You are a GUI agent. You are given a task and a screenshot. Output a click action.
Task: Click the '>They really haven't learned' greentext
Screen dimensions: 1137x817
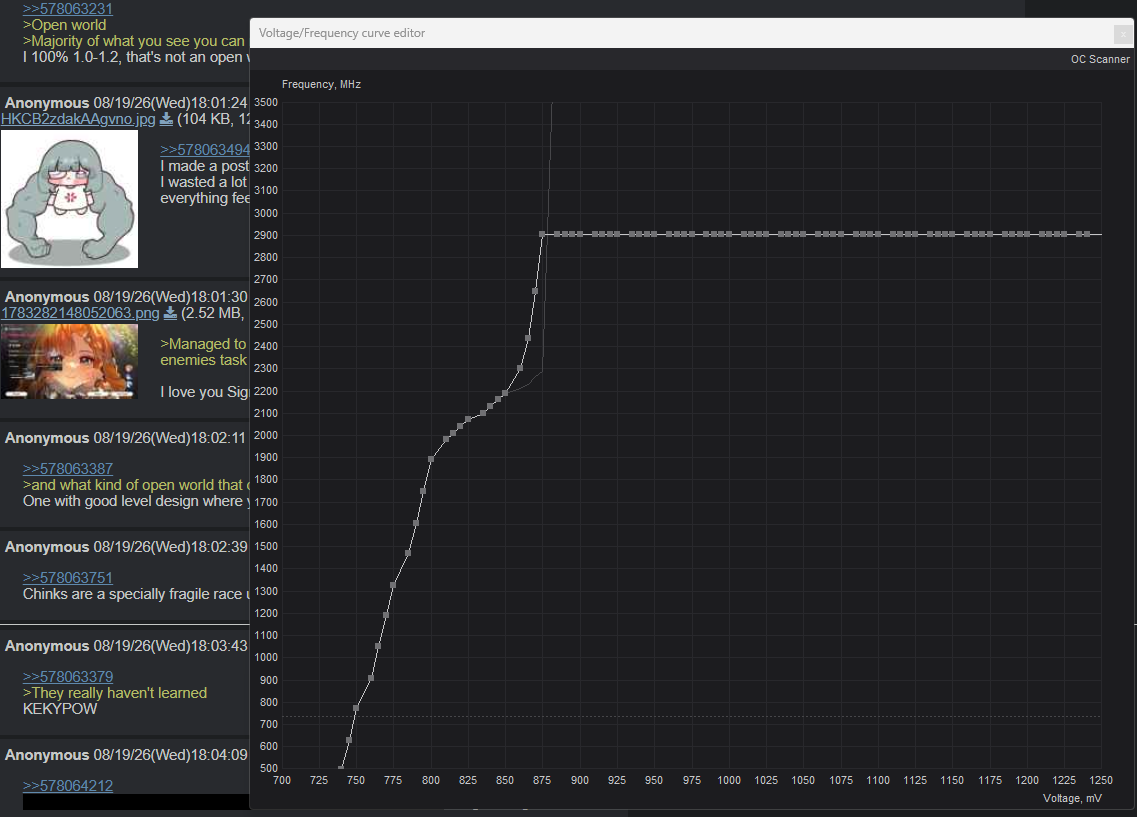115,693
